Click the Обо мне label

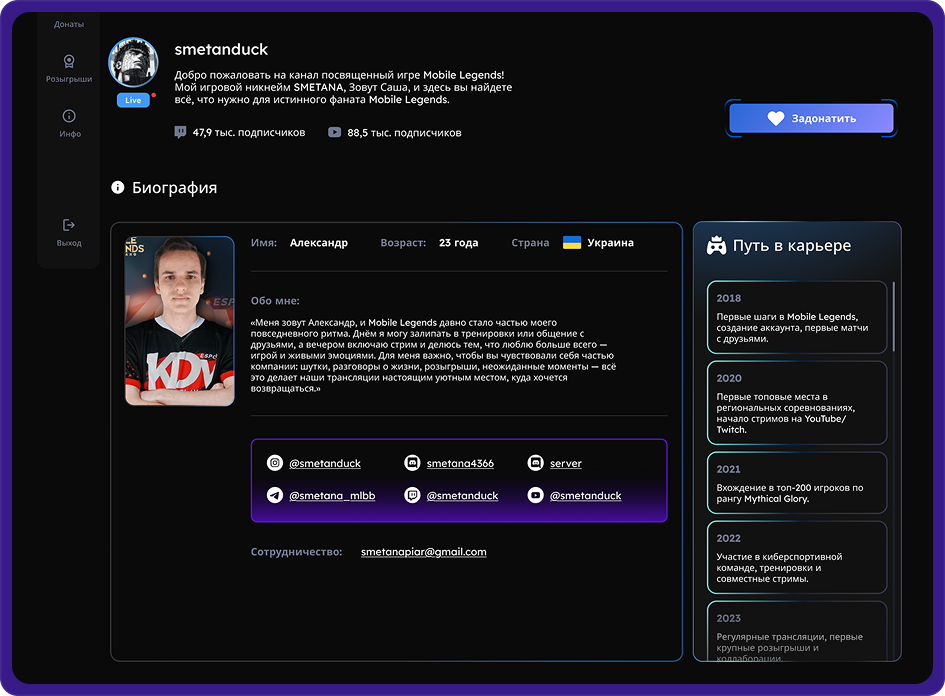pyautogui.click(x=275, y=300)
